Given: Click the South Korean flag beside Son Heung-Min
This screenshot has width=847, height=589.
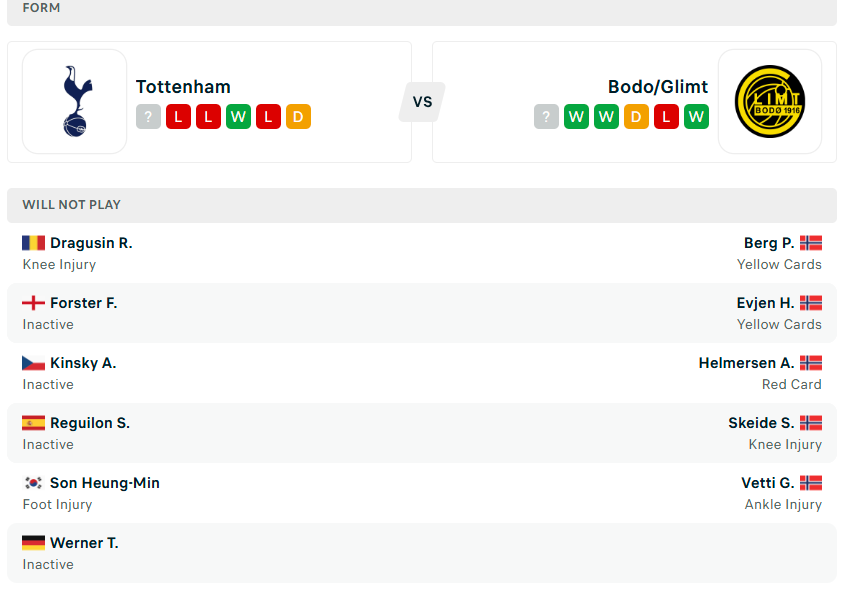Looking at the screenshot, I should [33, 483].
